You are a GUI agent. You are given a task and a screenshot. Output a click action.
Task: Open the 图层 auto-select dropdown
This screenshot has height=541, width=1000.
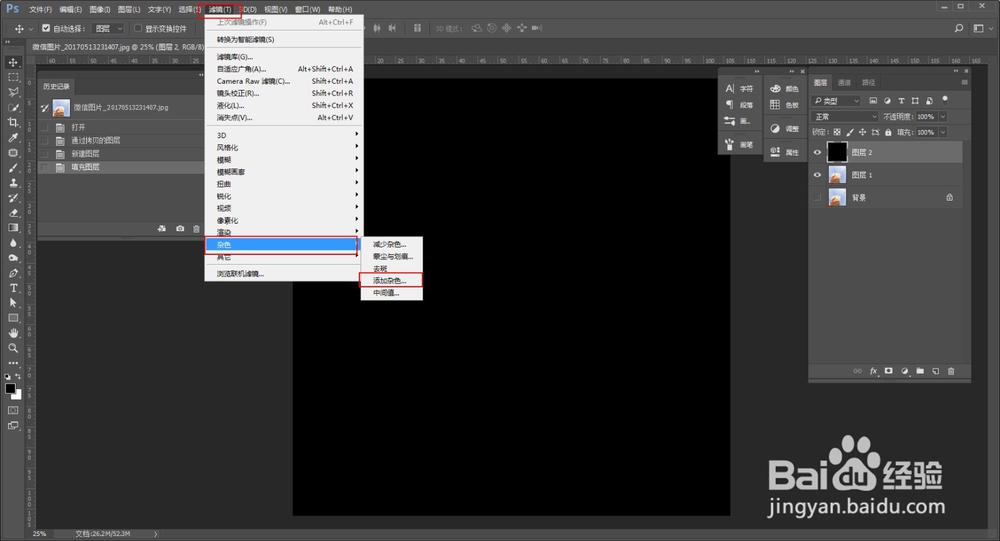point(108,28)
